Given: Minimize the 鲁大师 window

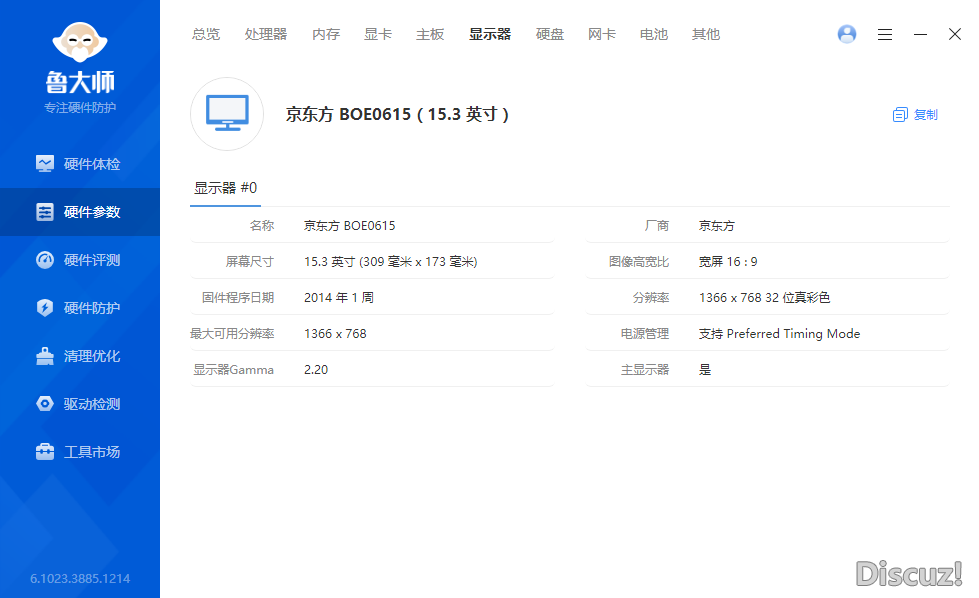Looking at the screenshot, I should coord(920,34).
